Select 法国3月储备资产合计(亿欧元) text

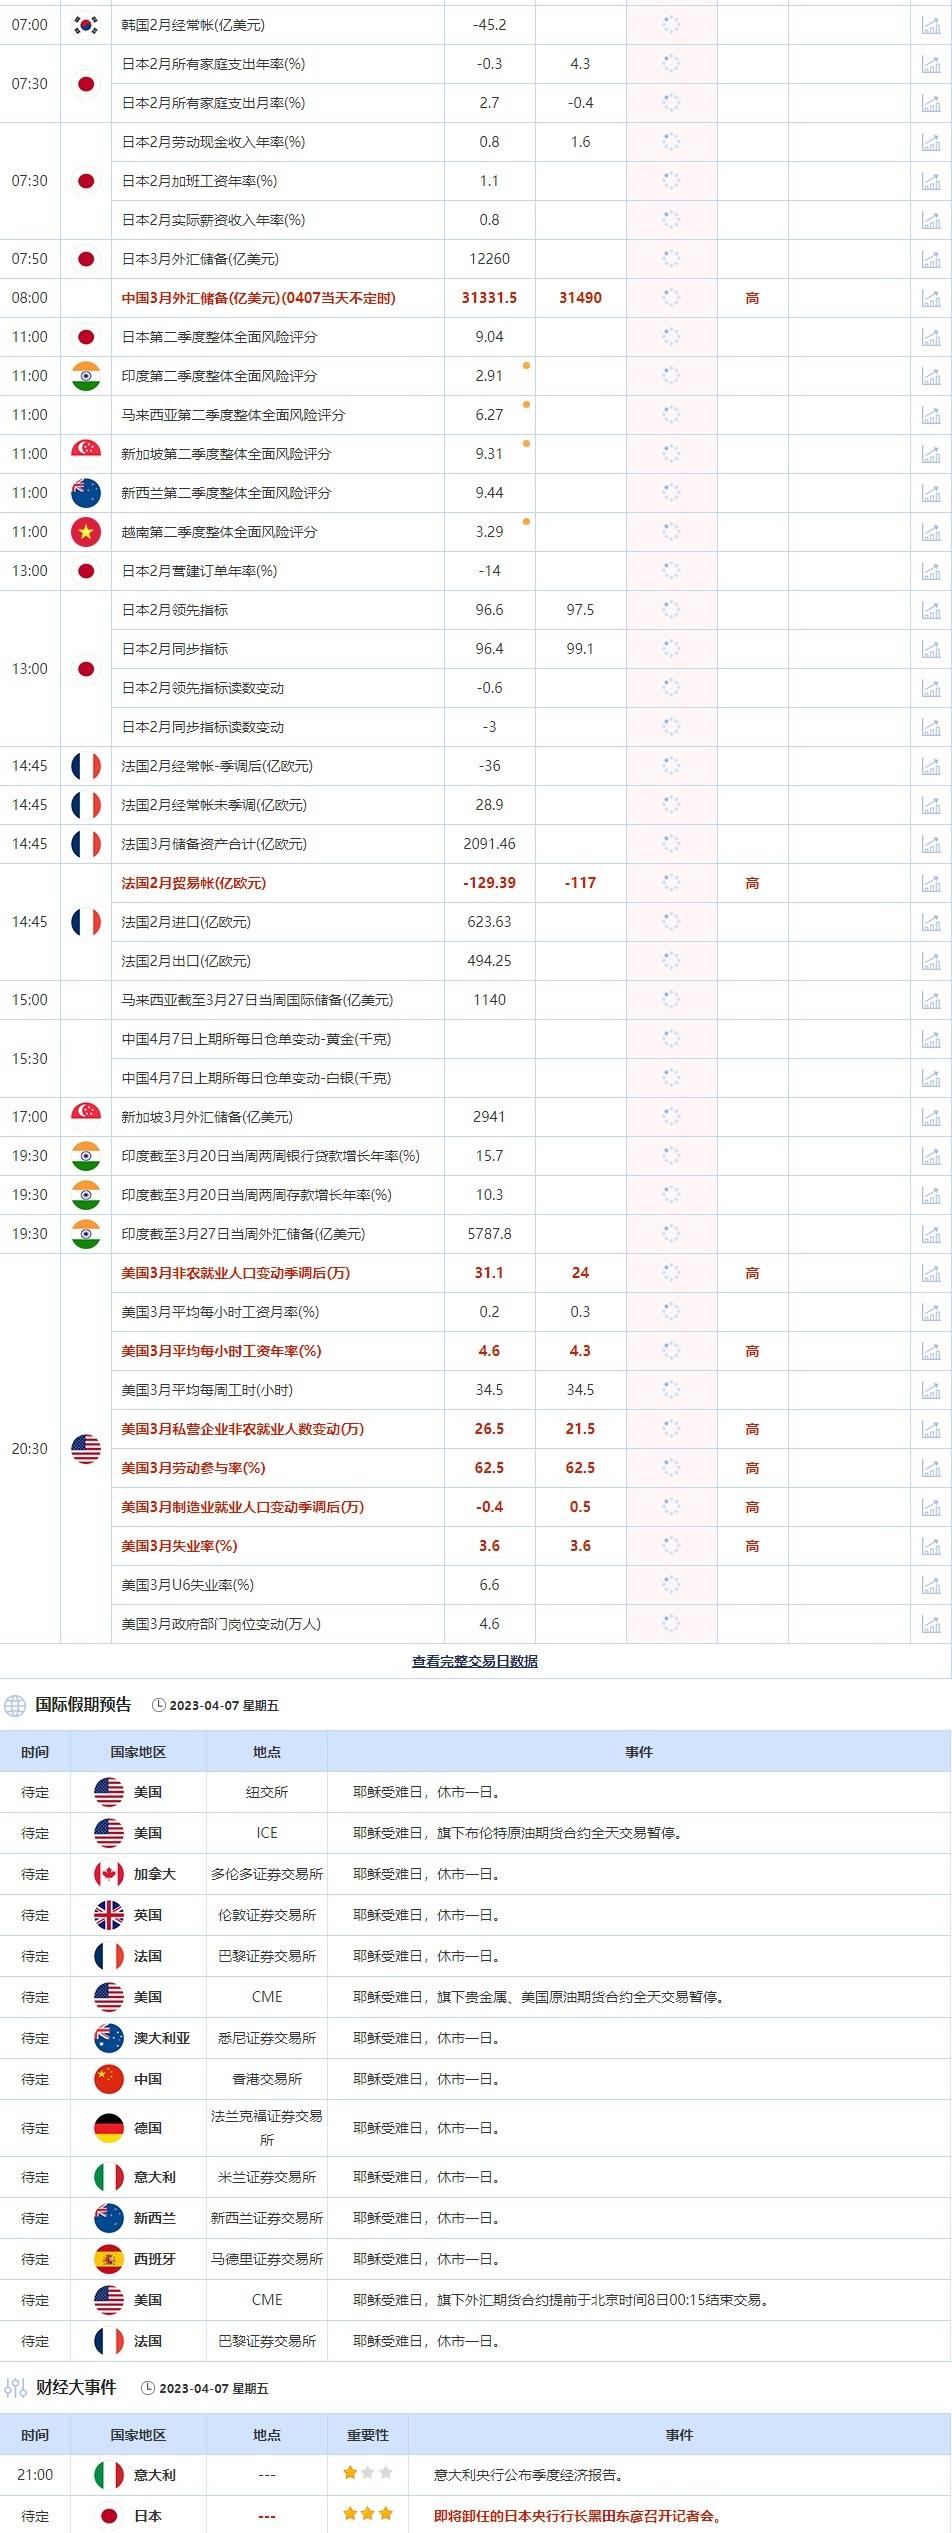[214, 844]
